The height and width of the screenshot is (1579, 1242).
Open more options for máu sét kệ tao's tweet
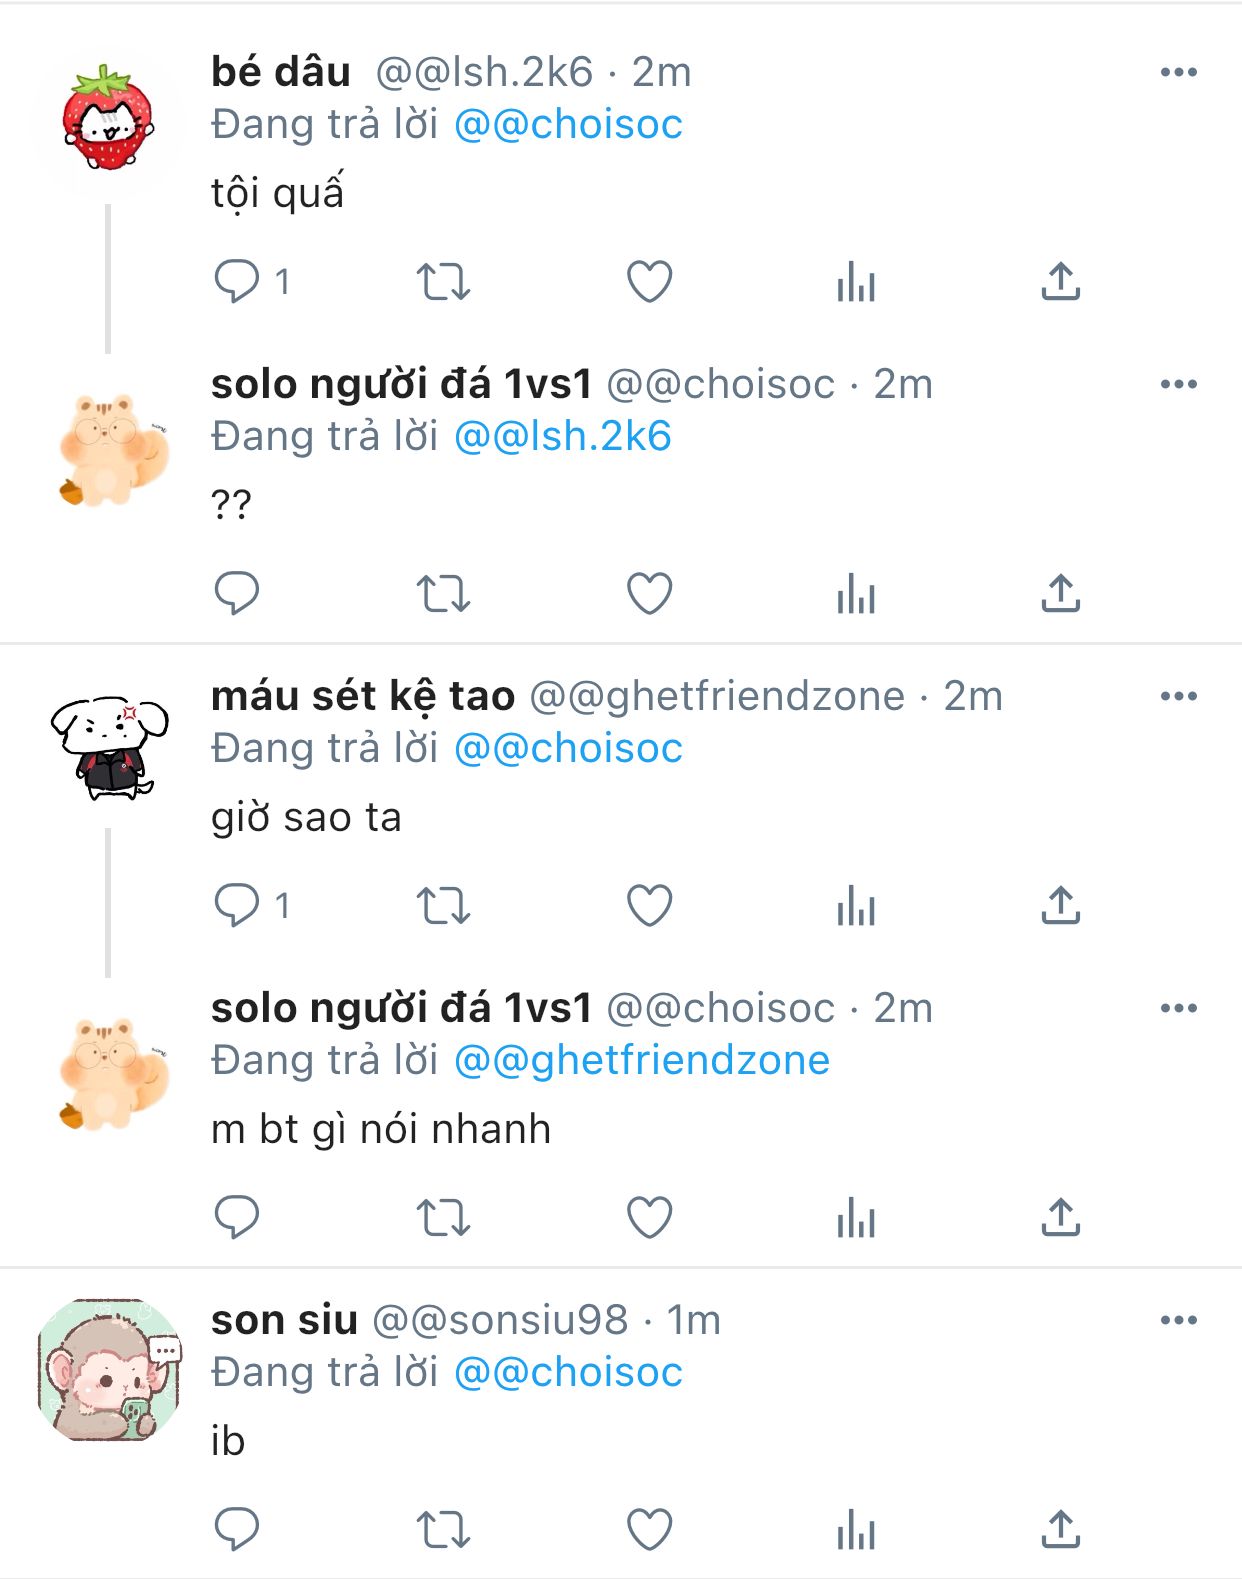tap(1179, 696)
